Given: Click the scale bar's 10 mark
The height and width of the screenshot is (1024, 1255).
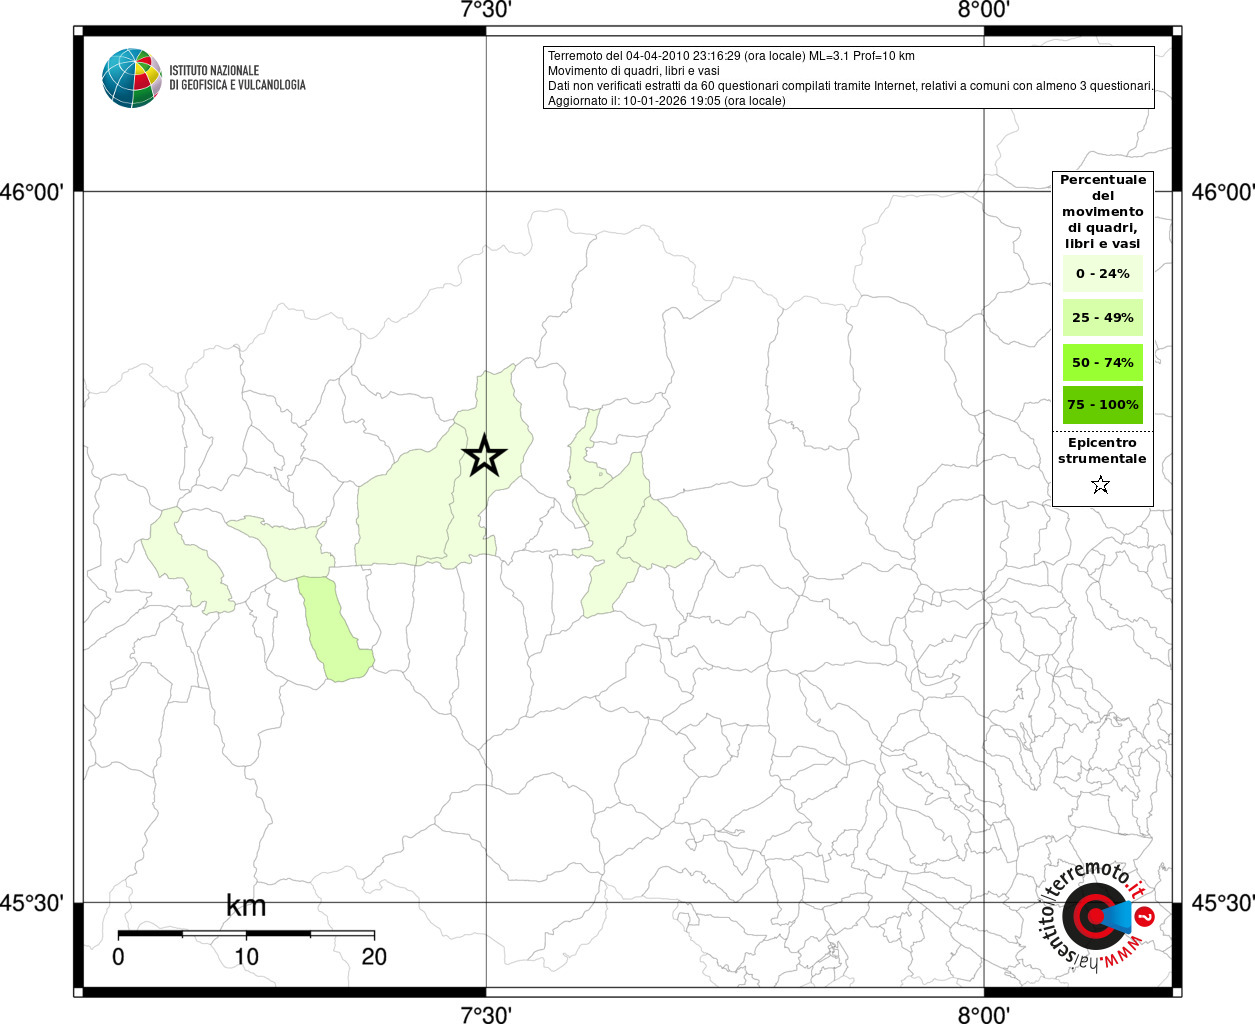Looking at the screenshot, I should point(246,957).
